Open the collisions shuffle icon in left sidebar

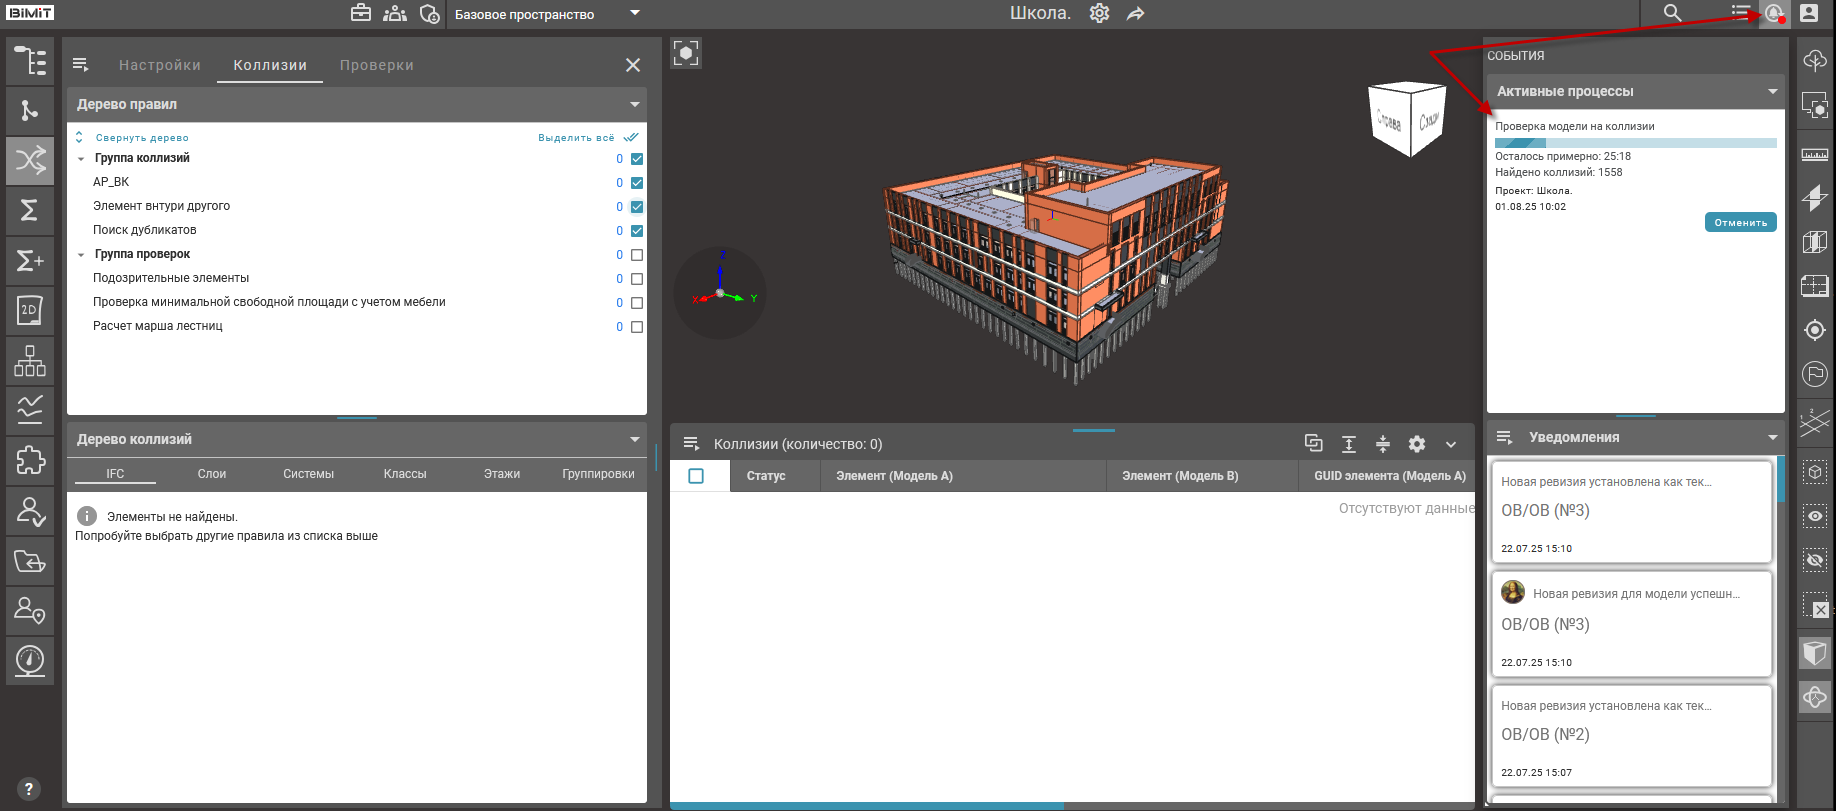click(30, 160)
